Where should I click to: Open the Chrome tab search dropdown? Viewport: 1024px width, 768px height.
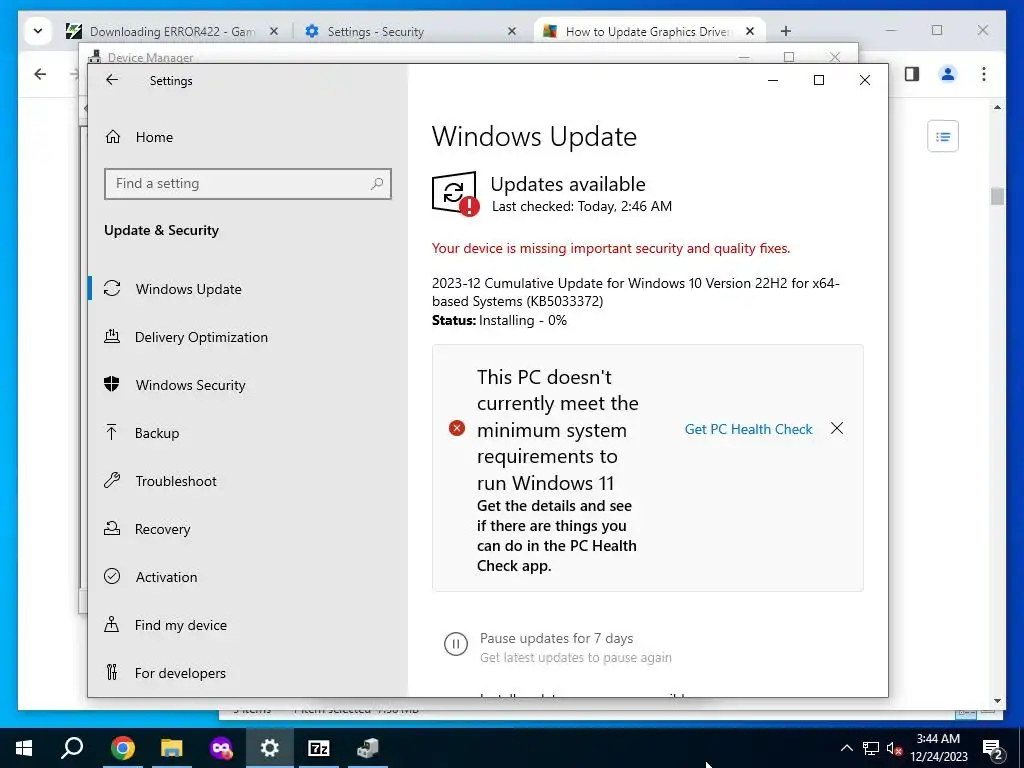coord(38,31)
